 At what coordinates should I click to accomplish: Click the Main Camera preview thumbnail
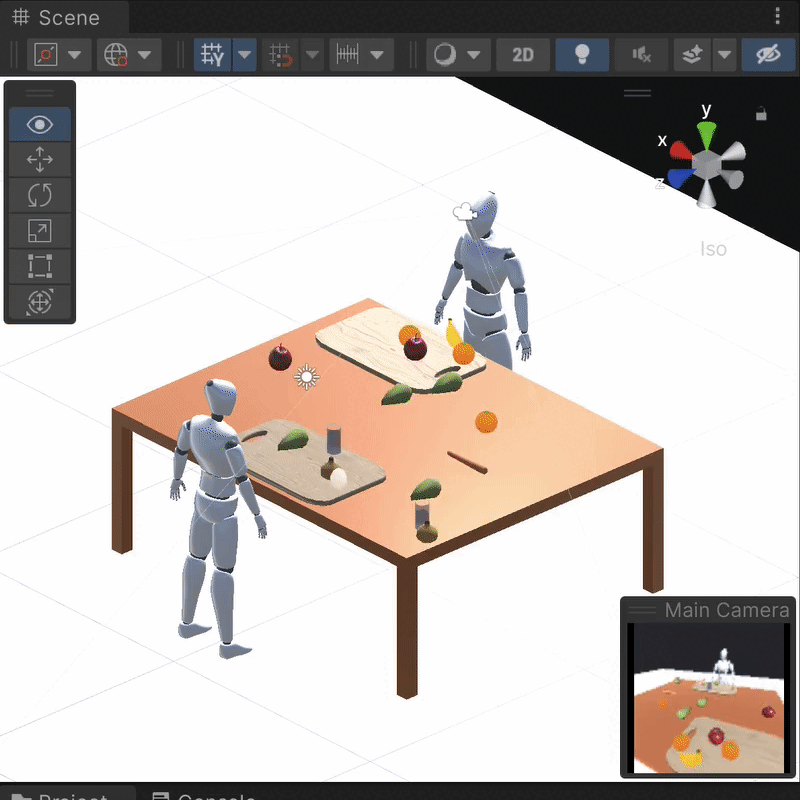tap(708, 697)
